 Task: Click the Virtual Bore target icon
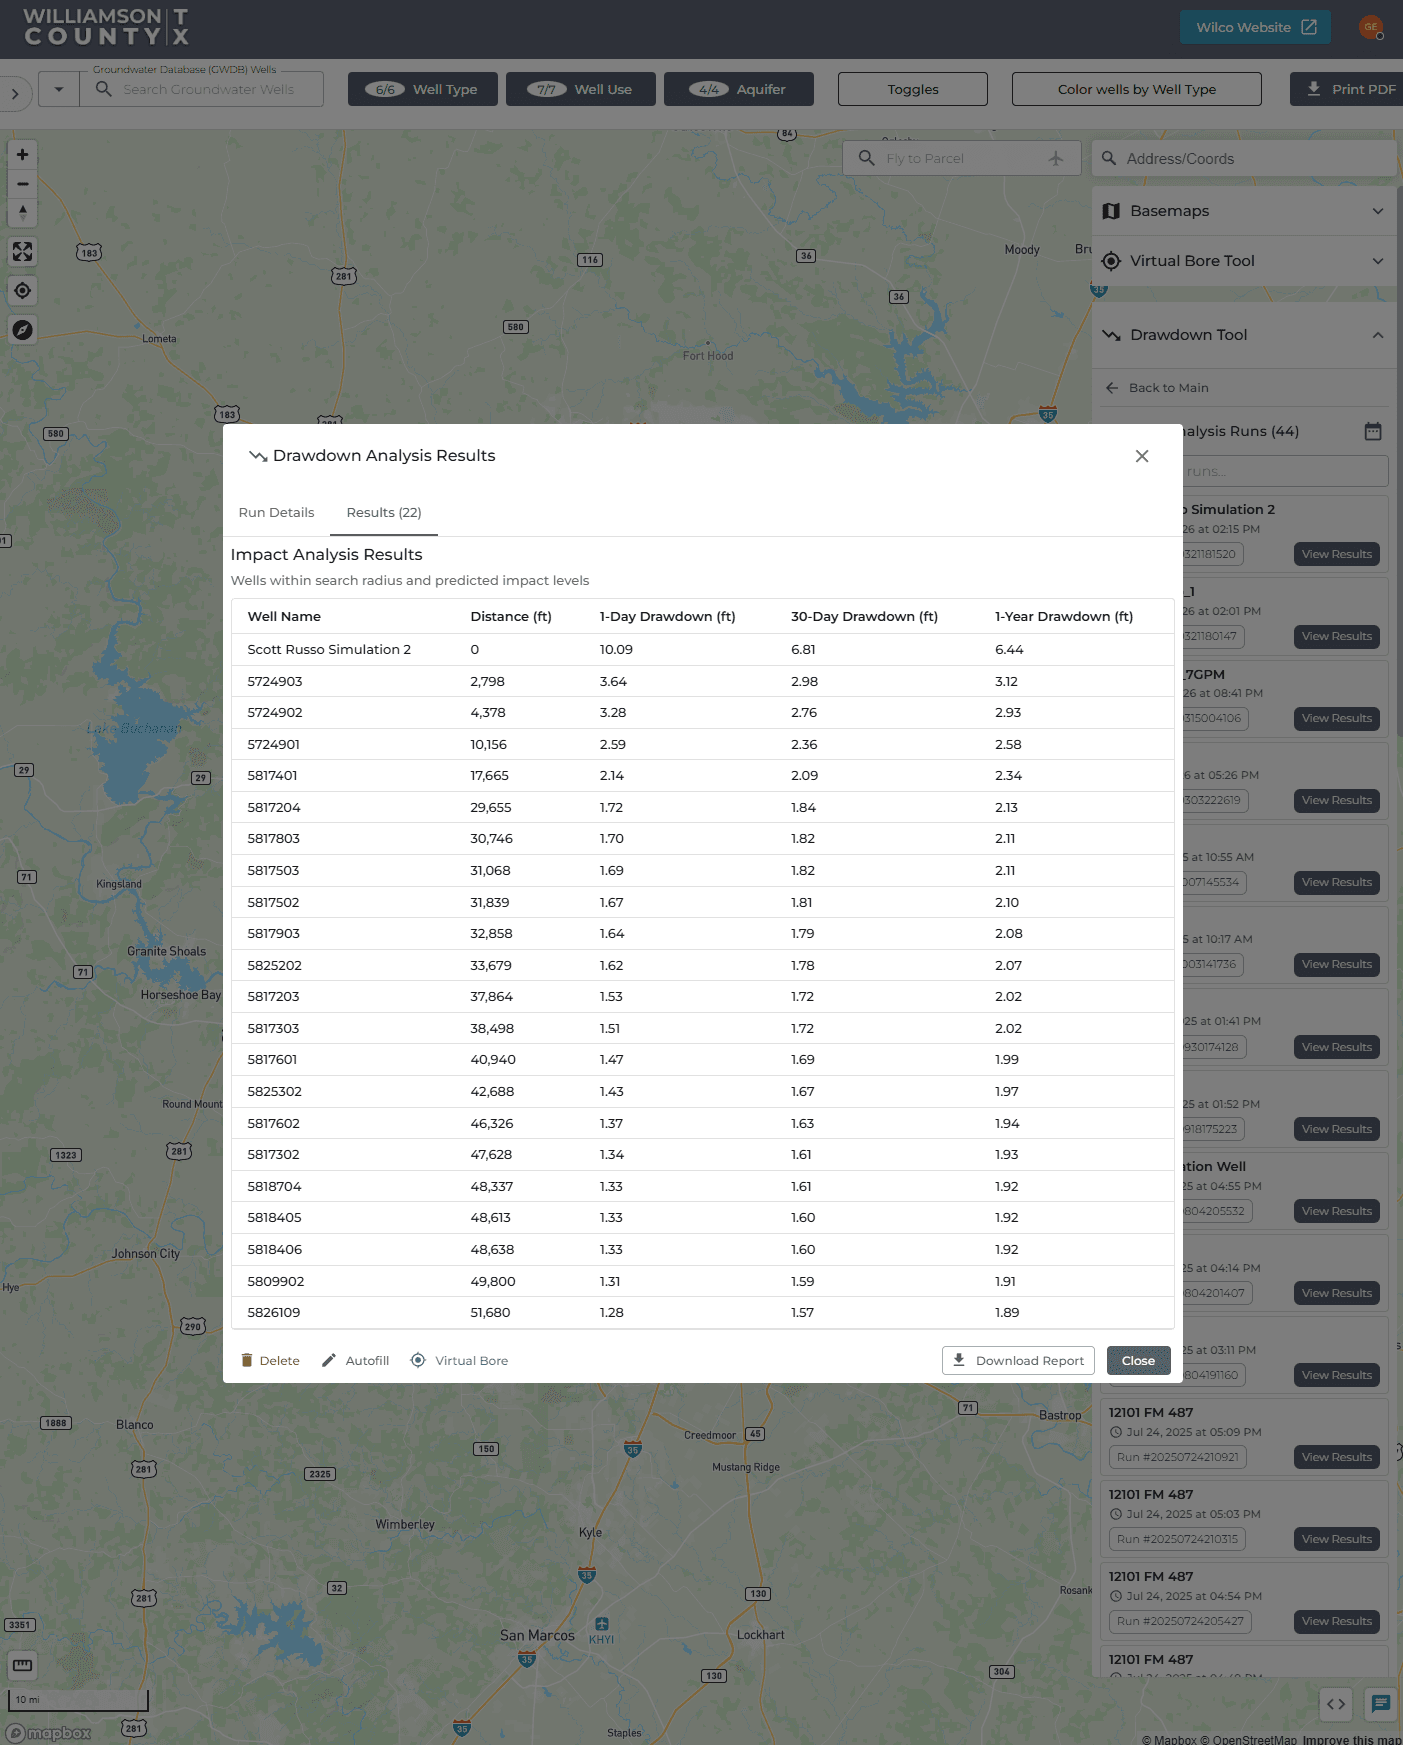[418, 1360]
